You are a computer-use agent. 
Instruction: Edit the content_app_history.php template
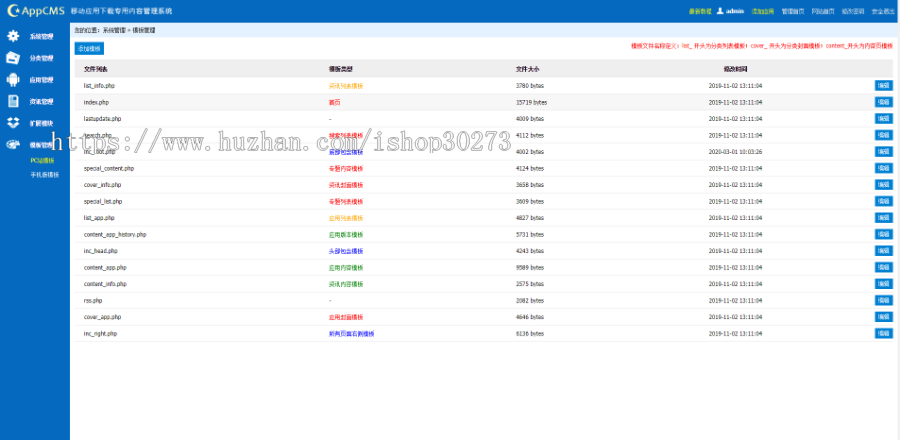coord(883,235)
